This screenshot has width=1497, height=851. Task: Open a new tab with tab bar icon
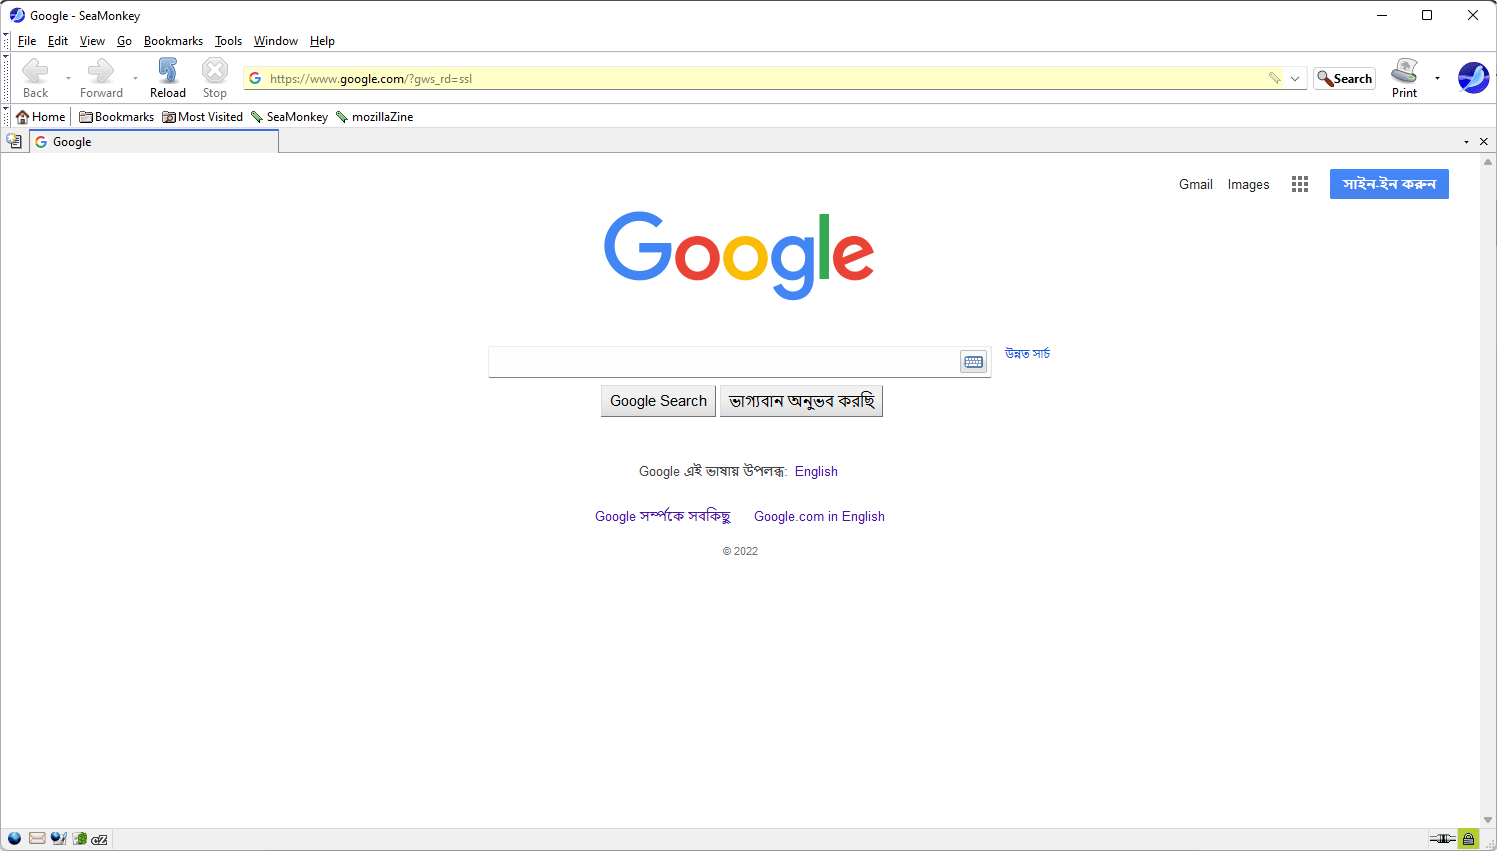point(14,141)
